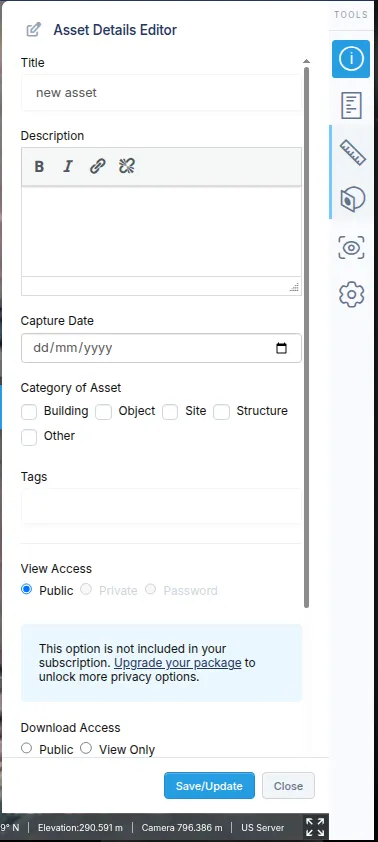Click the Upgrade your package link
The height and width of the screenshot is (842, 378).
pos(178,663)
